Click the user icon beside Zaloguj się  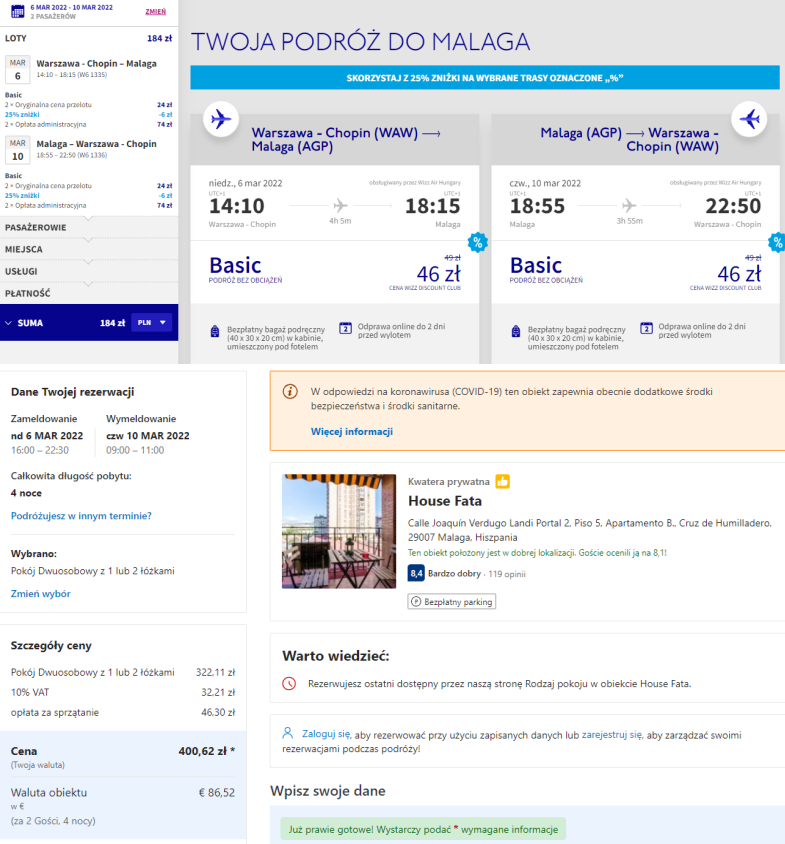(288, 733)
